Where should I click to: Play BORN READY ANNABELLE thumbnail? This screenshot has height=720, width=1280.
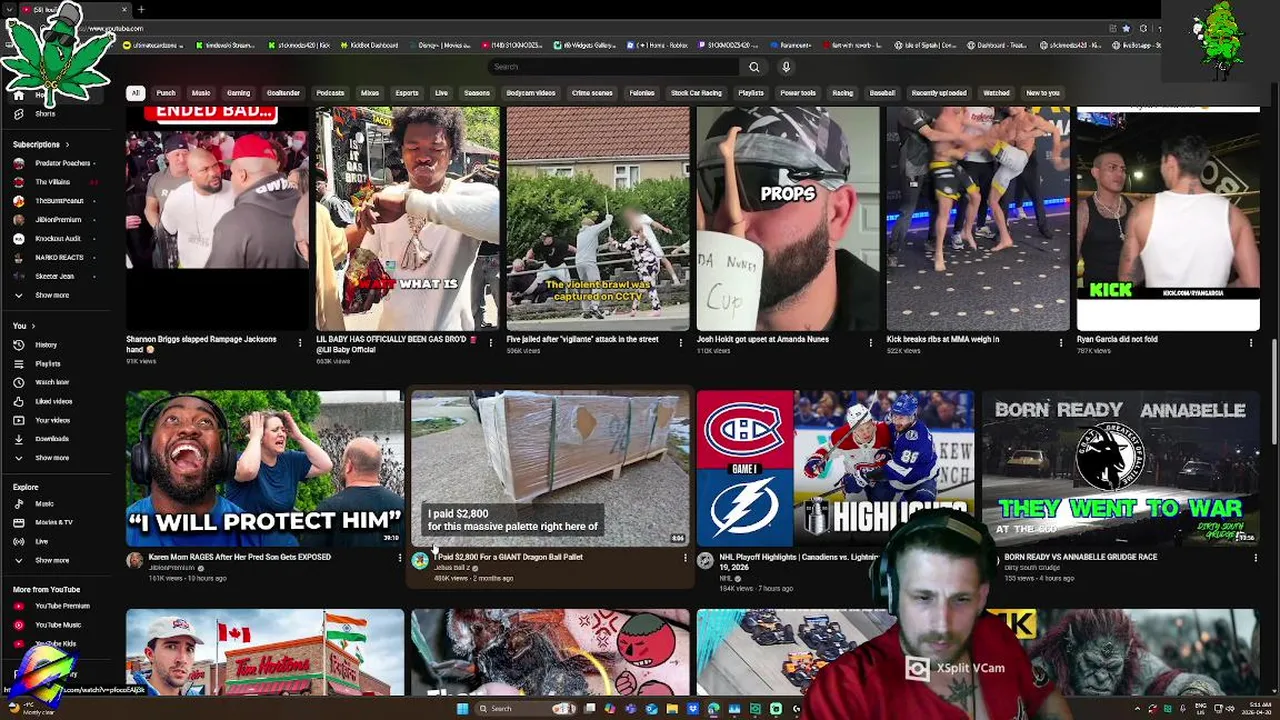1120,468
